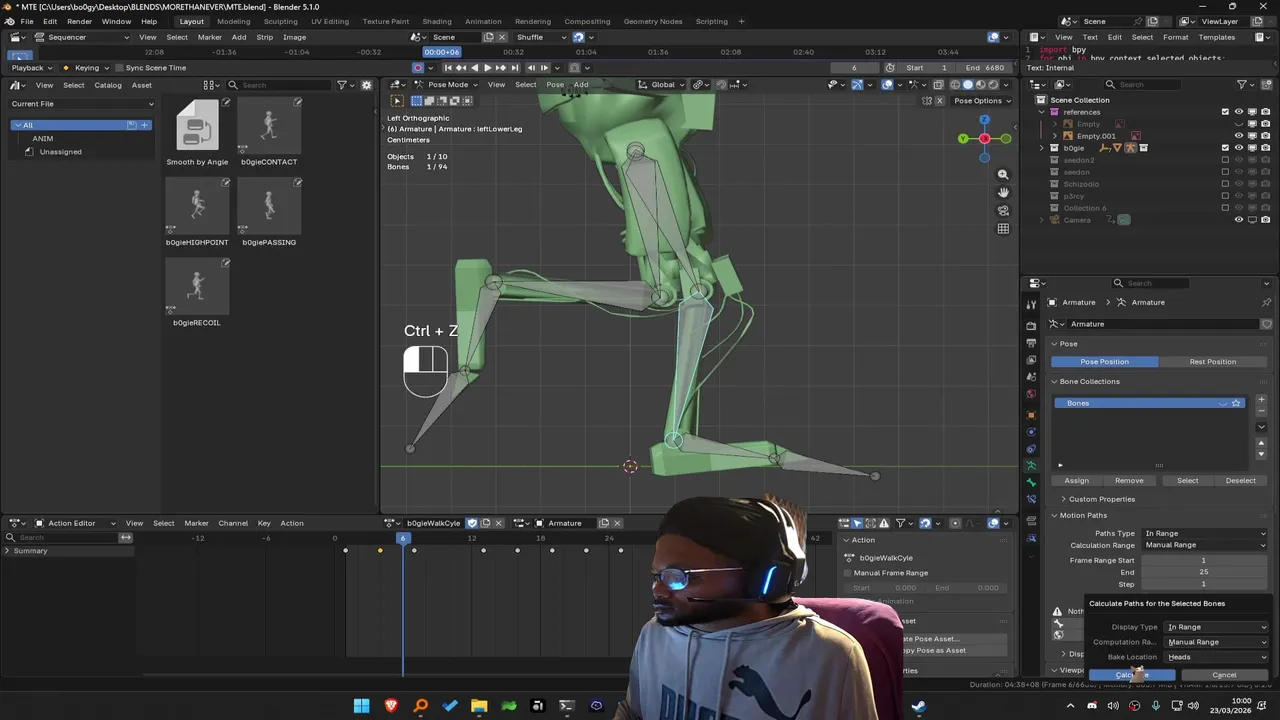Disable Camera row render camera icon
The height and width of the screenshot is (720, 1280).
coord(1265,220)
